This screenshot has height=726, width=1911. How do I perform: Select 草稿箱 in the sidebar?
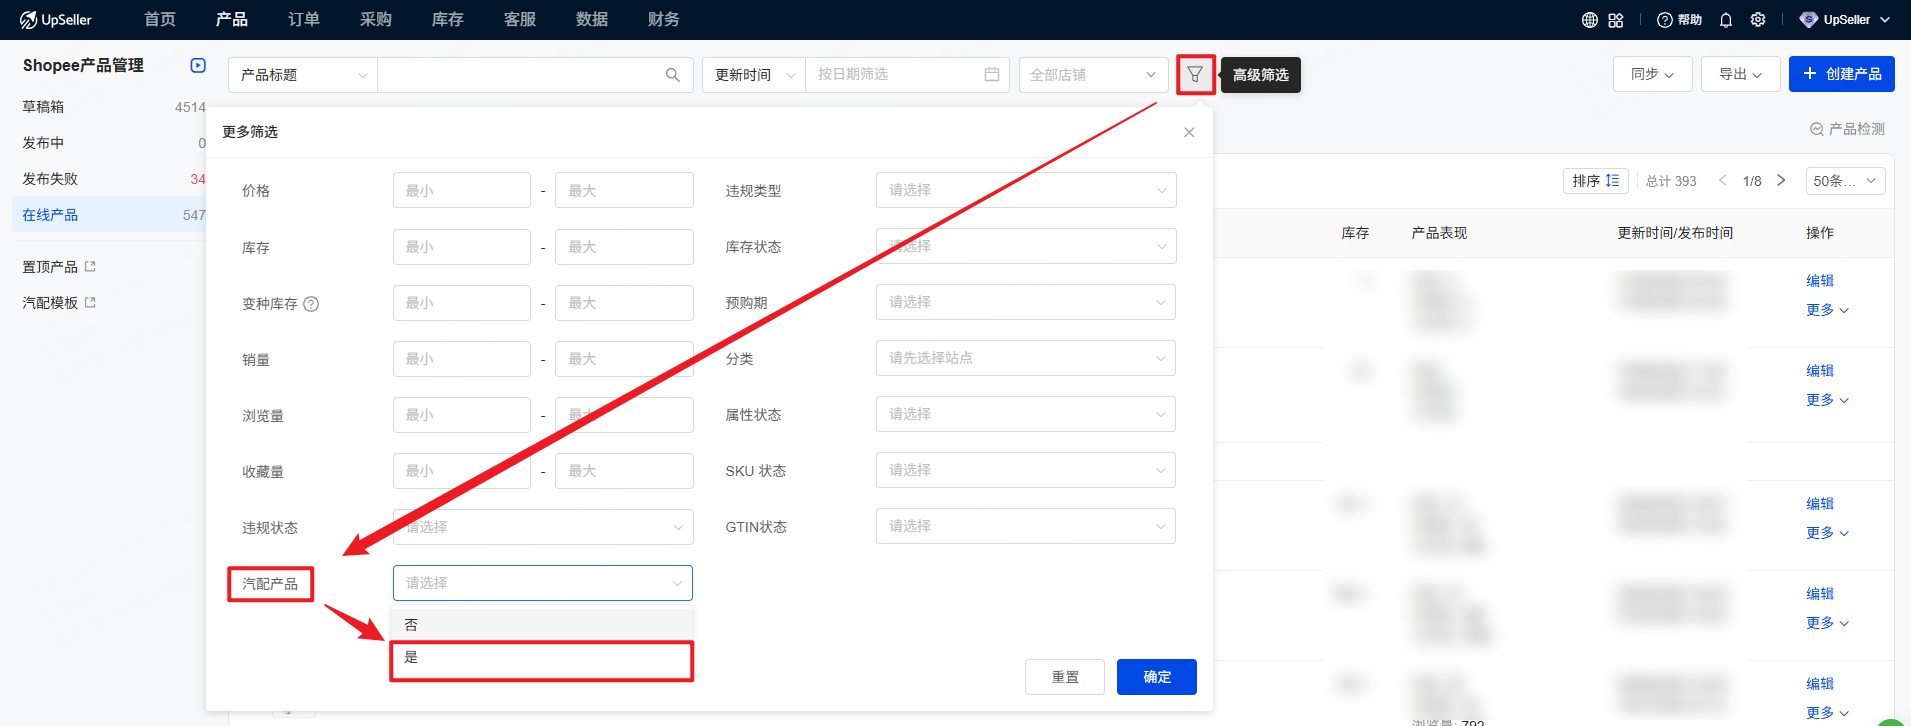pos(43,107)
